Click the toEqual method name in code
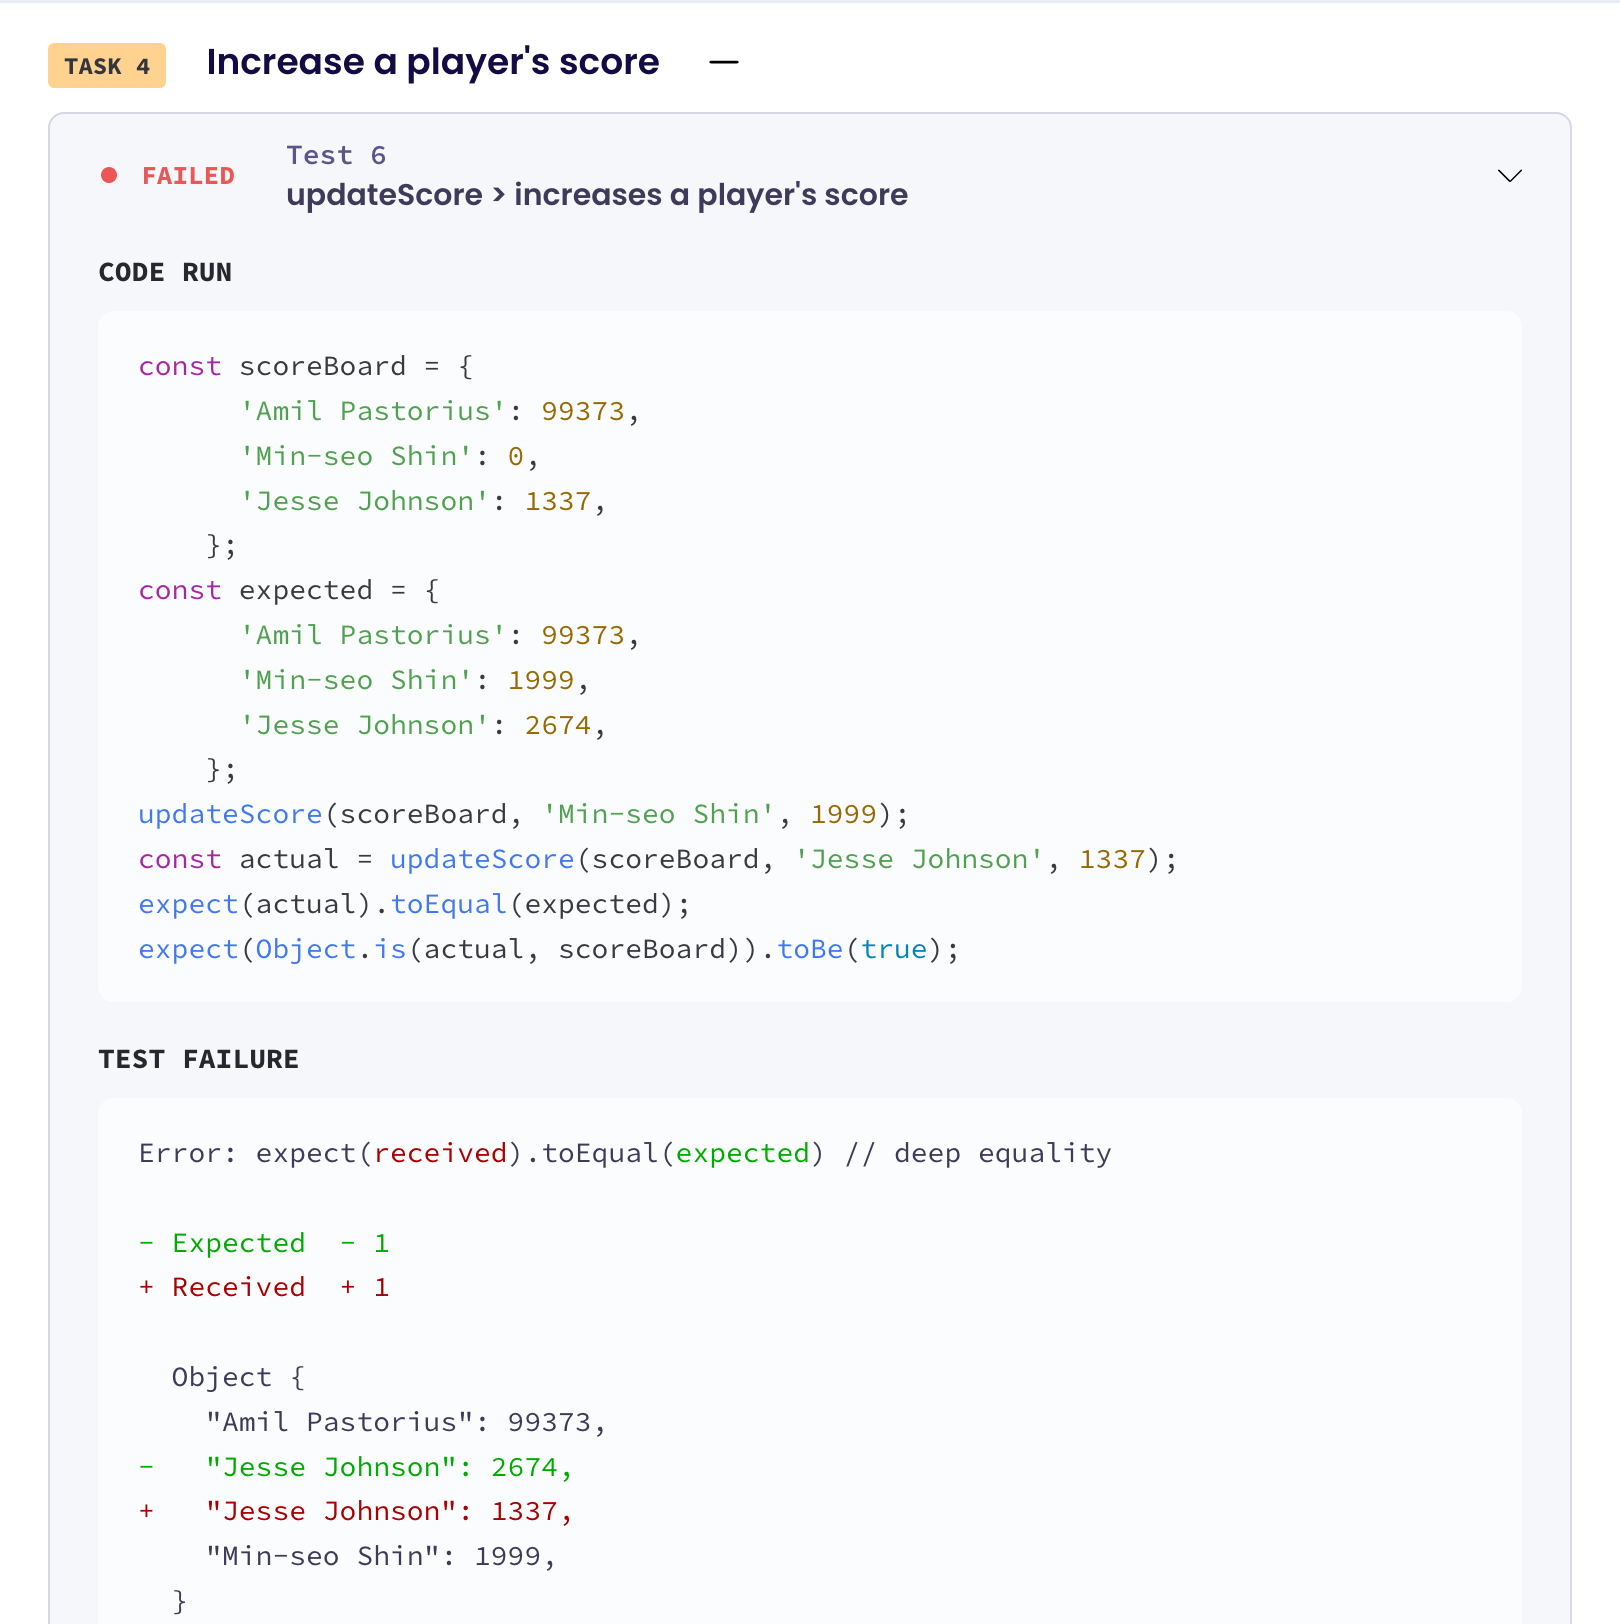This screenshot has height=1624, width=1620. (x=448, y=904)
